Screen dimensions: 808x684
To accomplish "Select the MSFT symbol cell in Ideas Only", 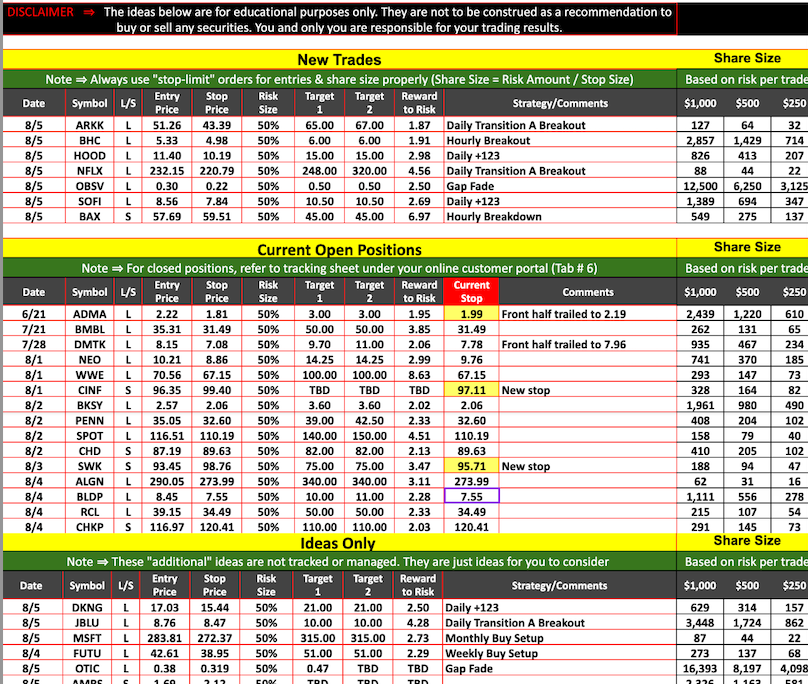I will pos(89,638).
